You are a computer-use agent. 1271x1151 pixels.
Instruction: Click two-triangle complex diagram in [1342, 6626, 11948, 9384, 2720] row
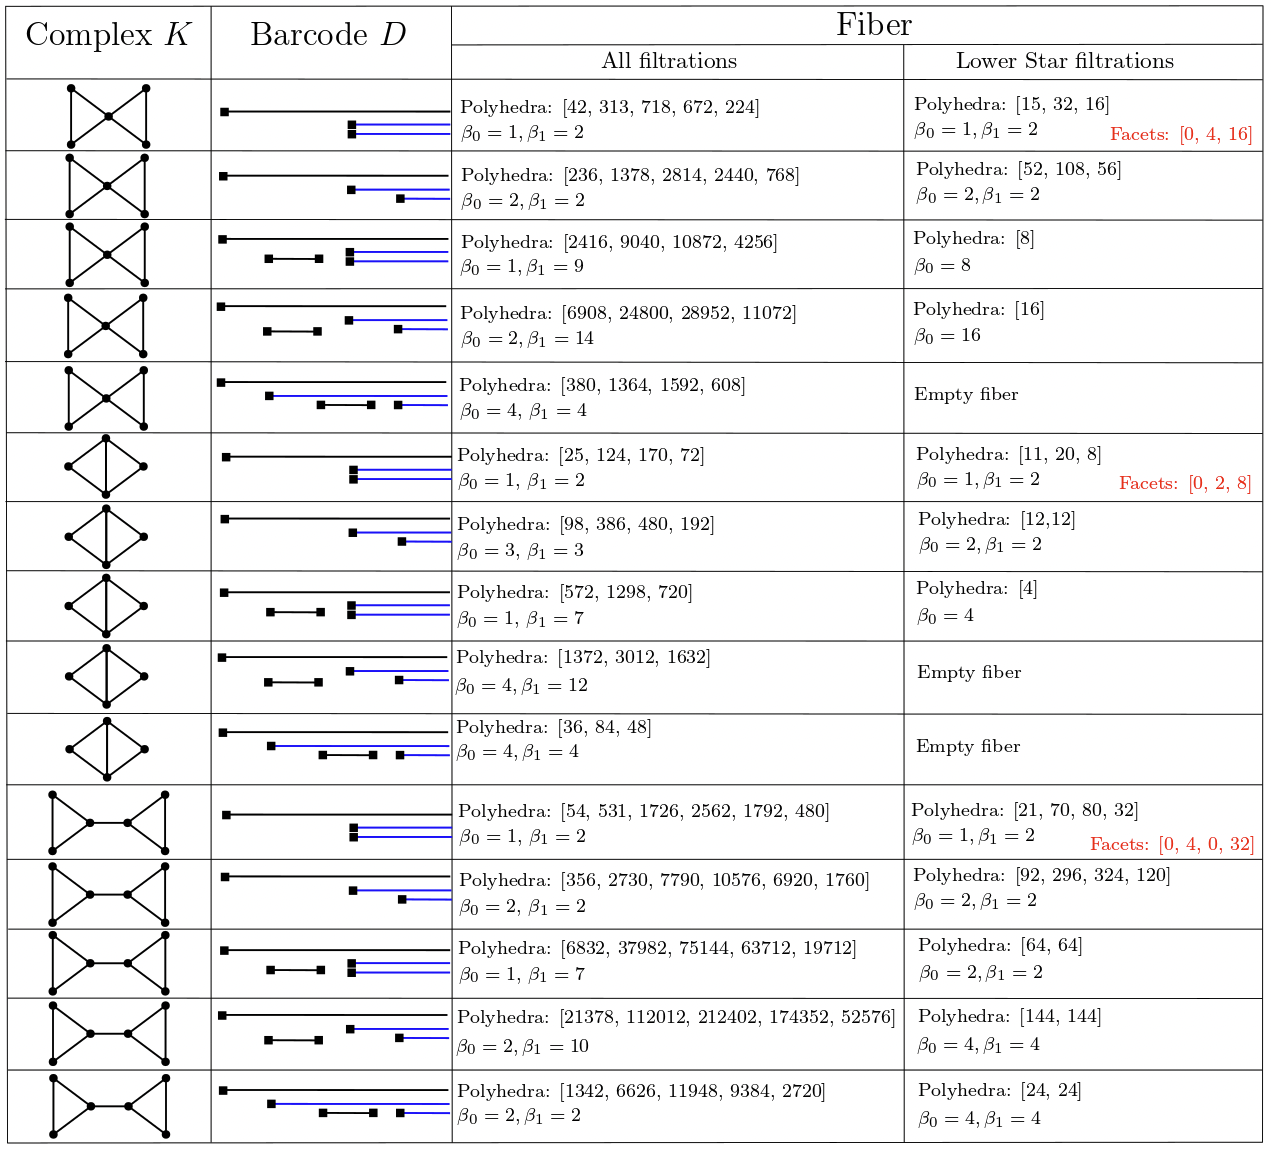pos(109,1106)
